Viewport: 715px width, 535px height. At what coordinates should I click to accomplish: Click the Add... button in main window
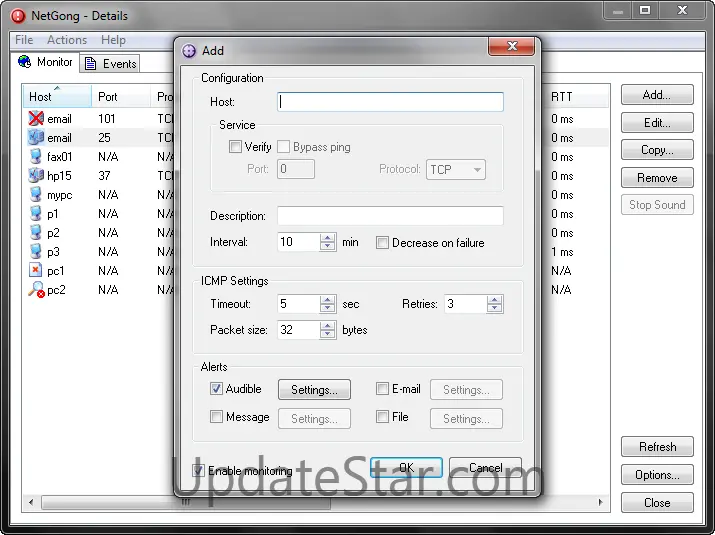[x=657, y=95]
